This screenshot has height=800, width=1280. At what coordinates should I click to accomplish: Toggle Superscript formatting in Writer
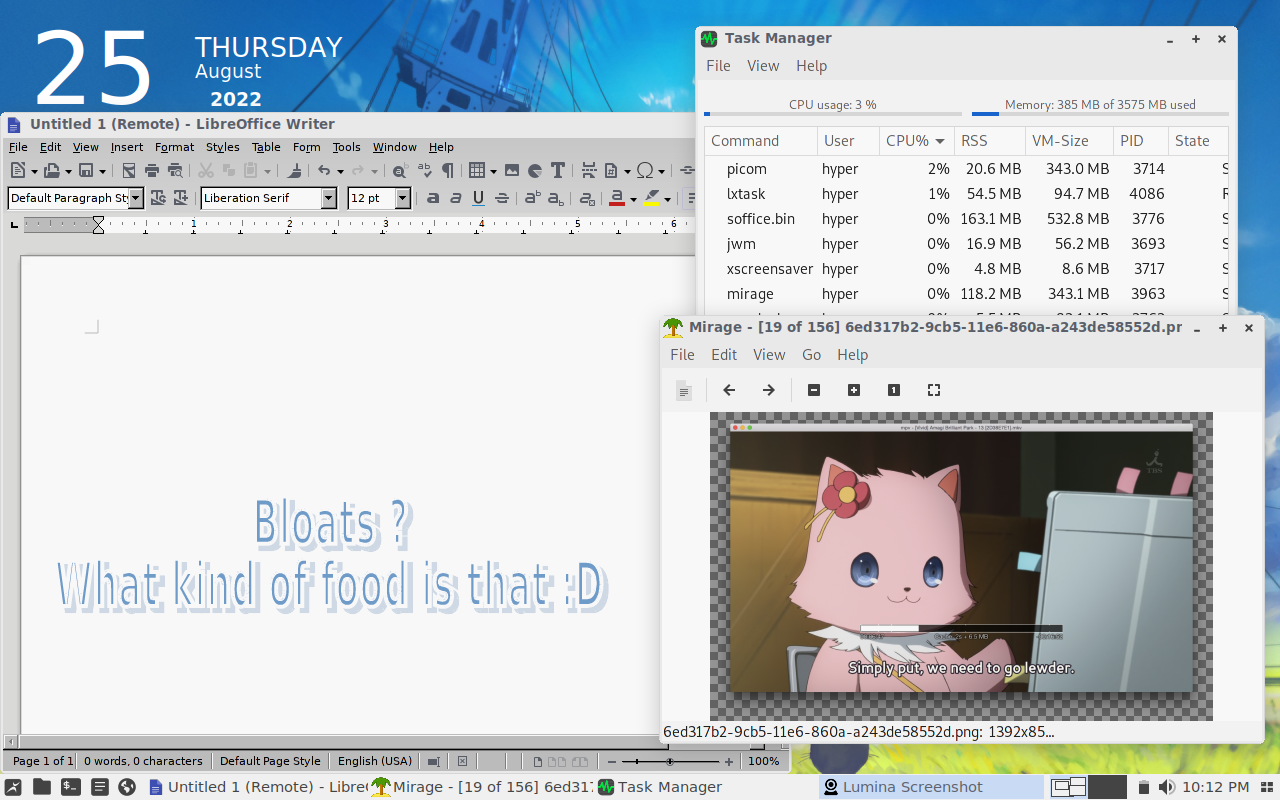tap(533, 198)
